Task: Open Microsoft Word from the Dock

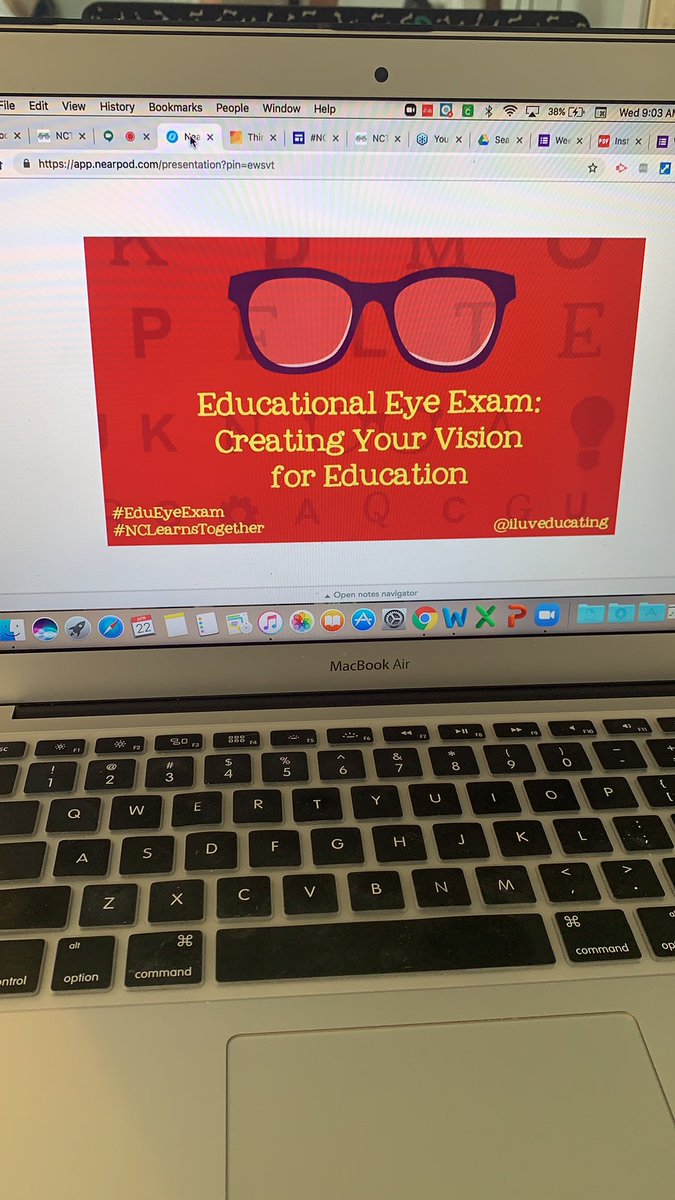Action: pos(455,618)
